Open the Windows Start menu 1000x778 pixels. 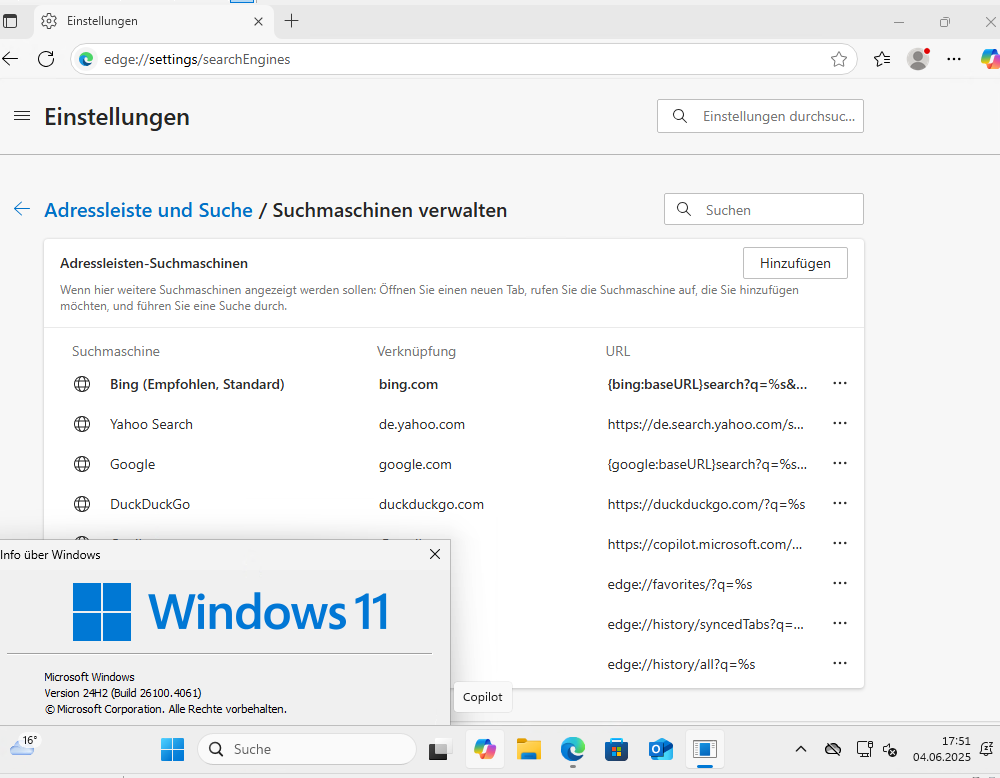pos(172,749)
